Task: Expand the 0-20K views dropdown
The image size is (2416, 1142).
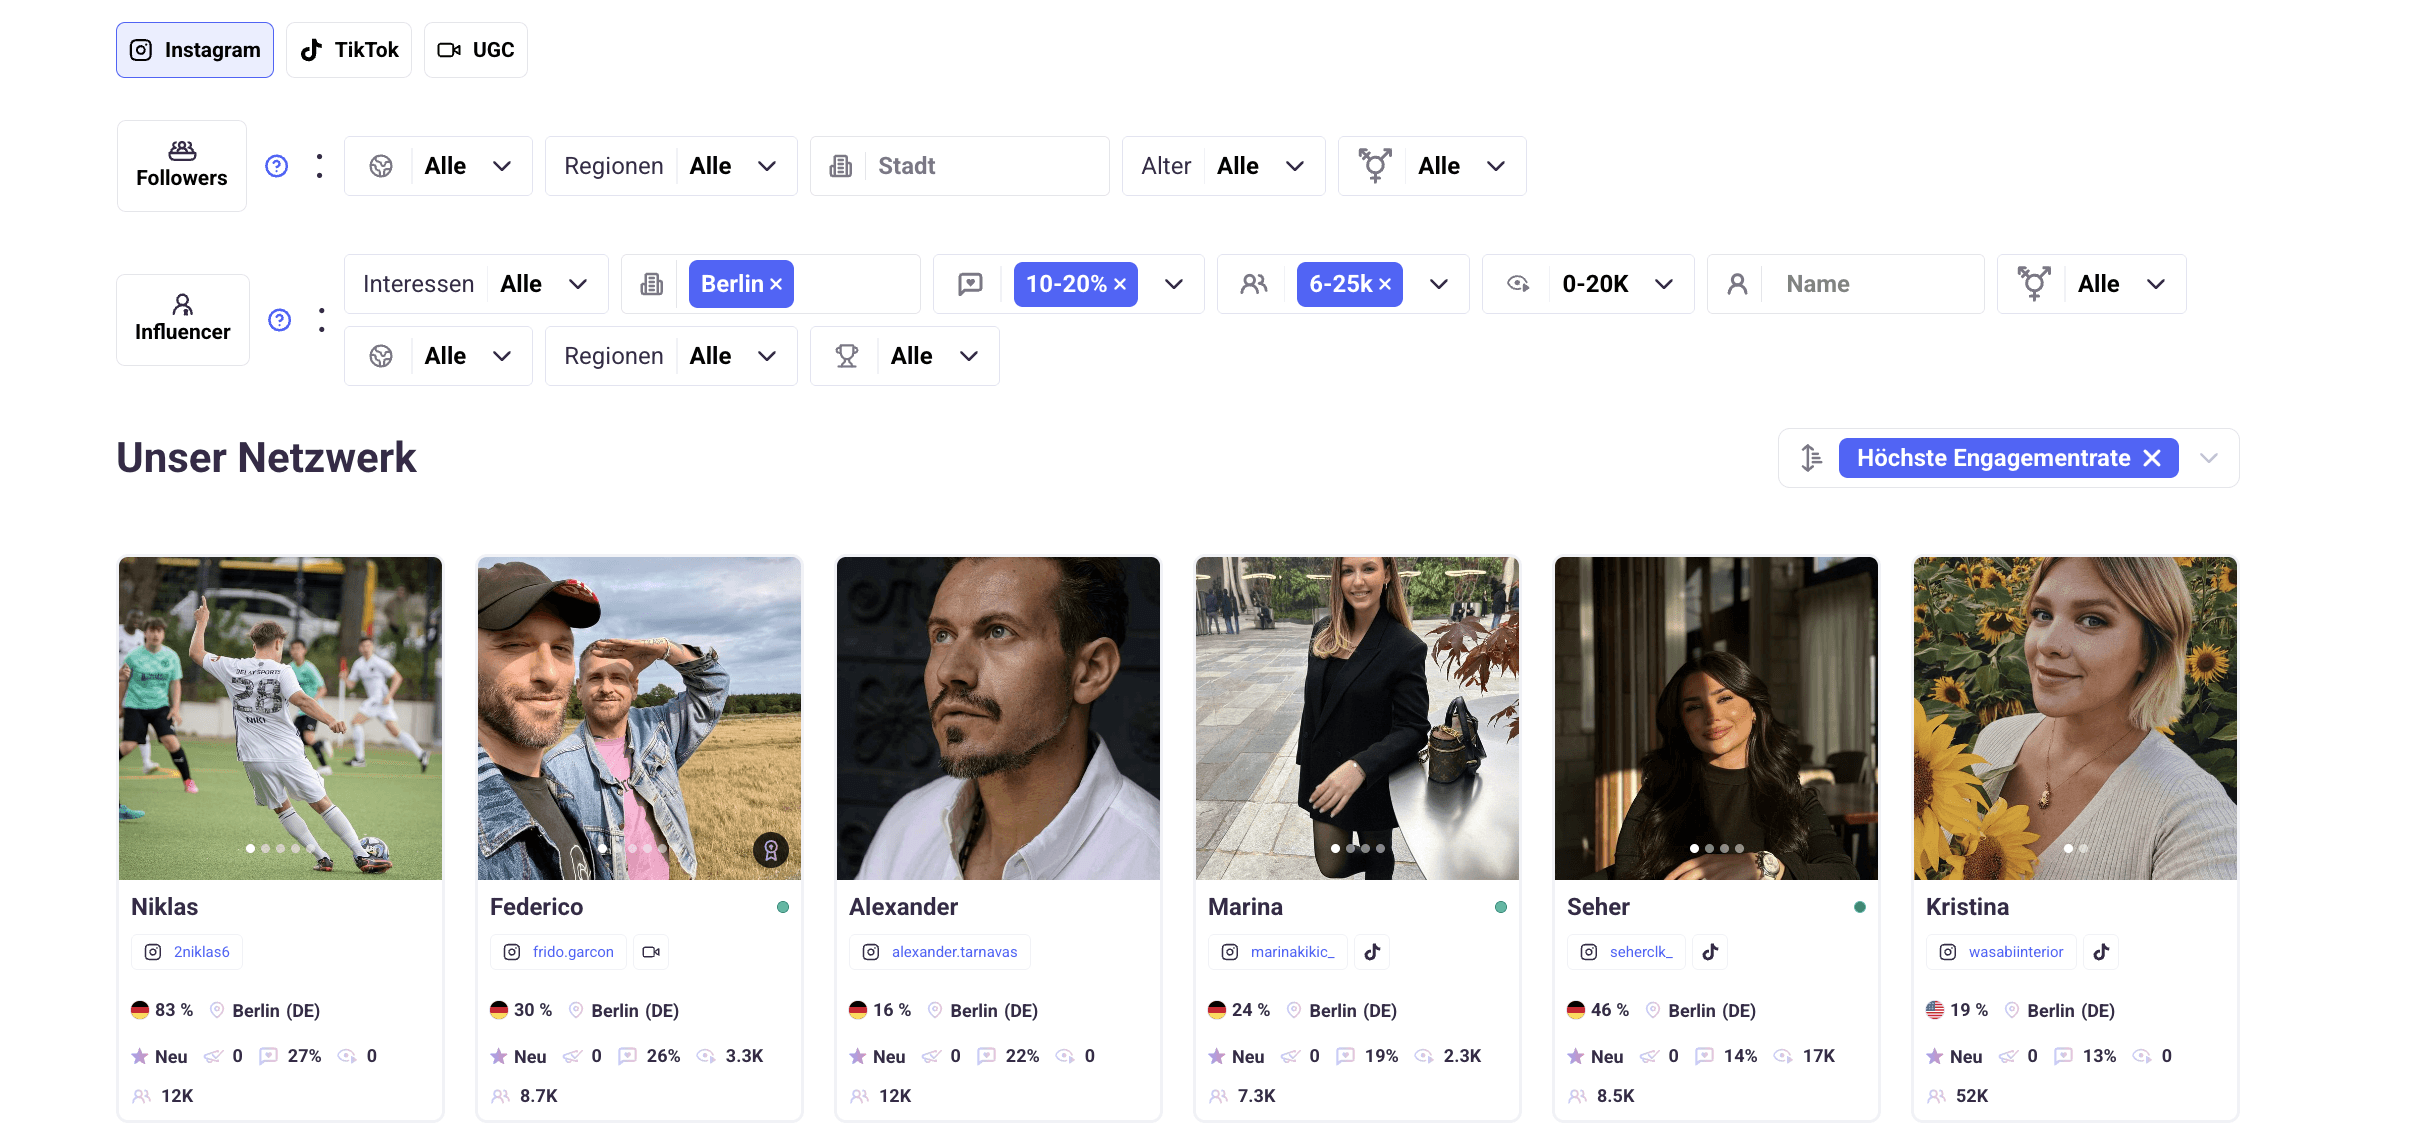Action: pos(1664,284)
